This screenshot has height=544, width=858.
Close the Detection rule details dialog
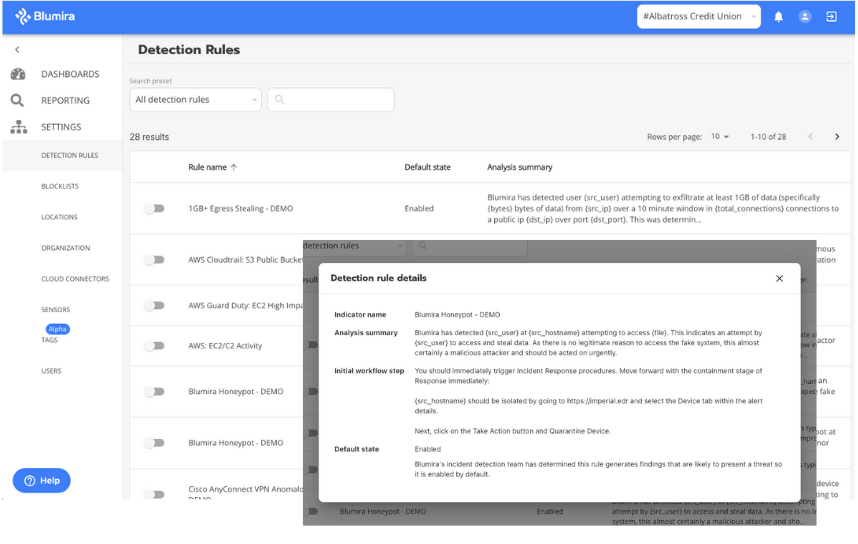779,279
